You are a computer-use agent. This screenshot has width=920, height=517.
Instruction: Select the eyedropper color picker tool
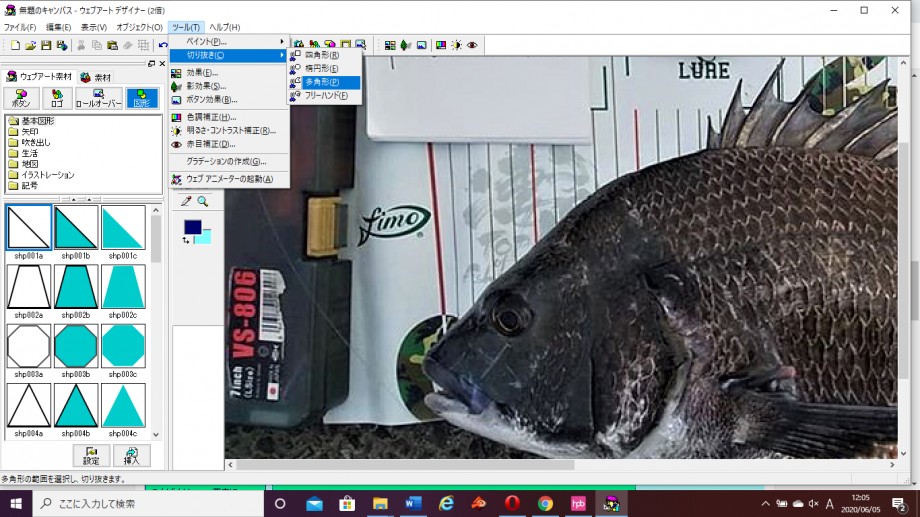186,201
